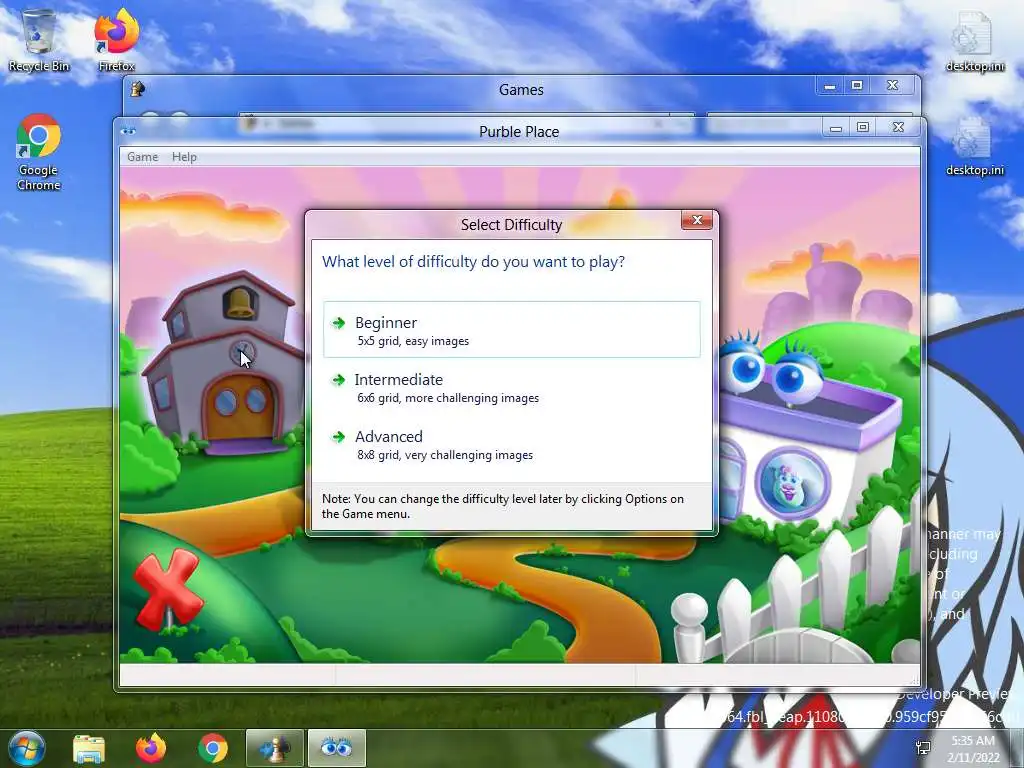Screen dimensions: 1024x768
Task: Click the green arrow beside Intermediate
Action: [x=338, y=380]
